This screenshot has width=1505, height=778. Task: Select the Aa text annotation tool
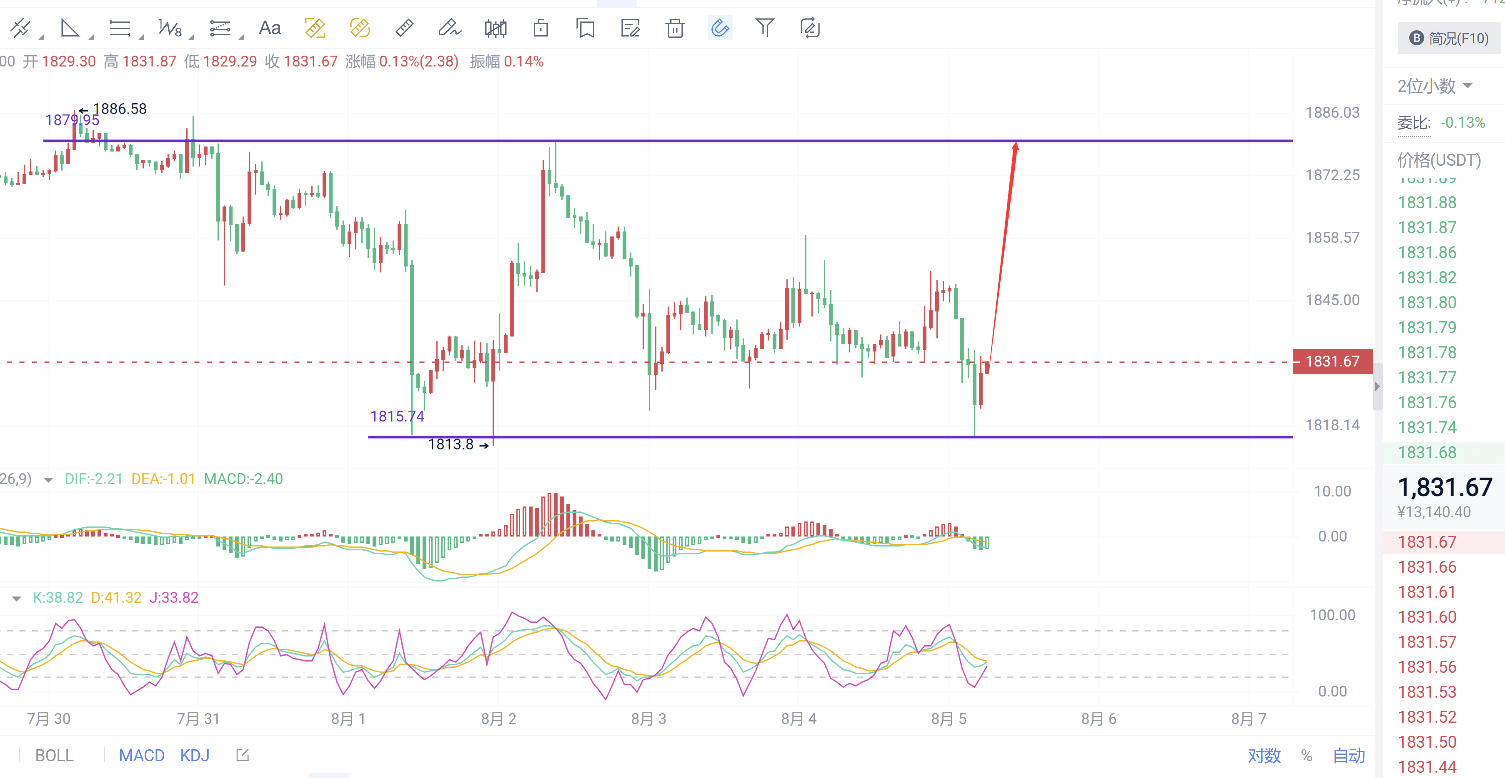click(269, 28)
